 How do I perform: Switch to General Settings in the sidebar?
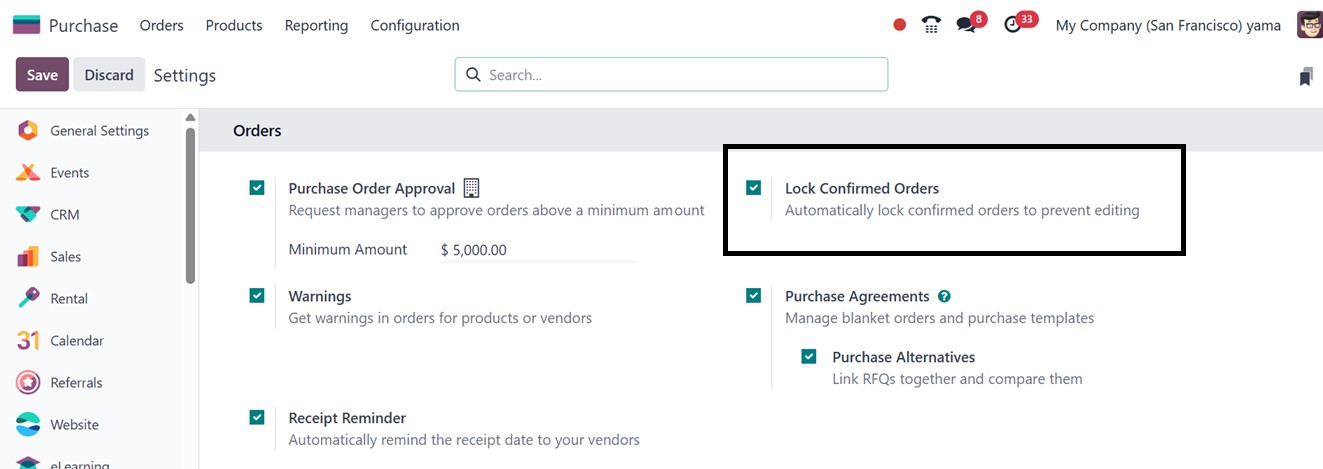pyautogui.click(x=99, y=130)
